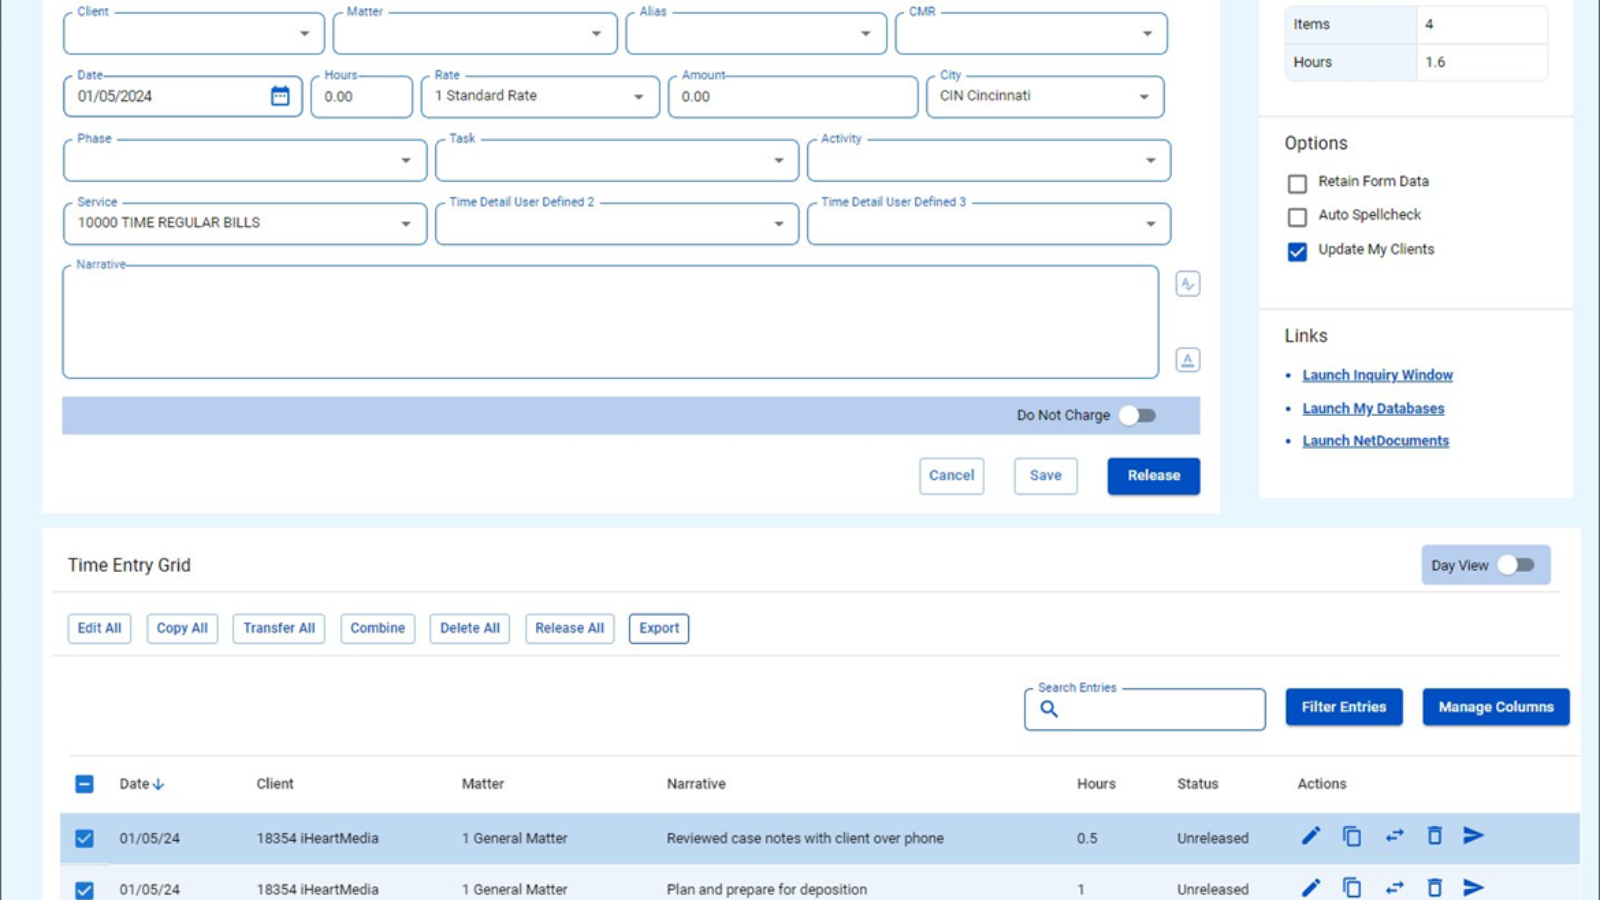The image size is (1600, 900).
Task: Uncheck the Update My Clients option
Action: [1297, 252]
